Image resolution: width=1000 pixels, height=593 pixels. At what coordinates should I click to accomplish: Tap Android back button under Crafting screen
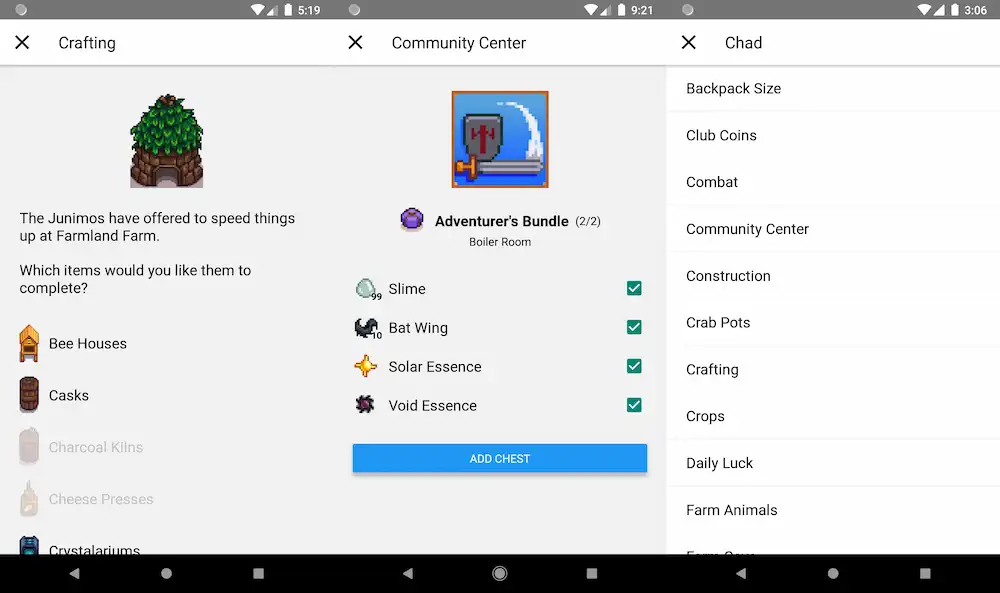75,573
